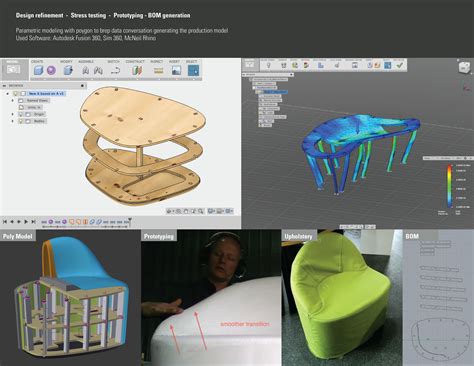Screen dimensions: 474x366
Task: Click the Sketch line-arrow icon
Action: click(115, 71)
